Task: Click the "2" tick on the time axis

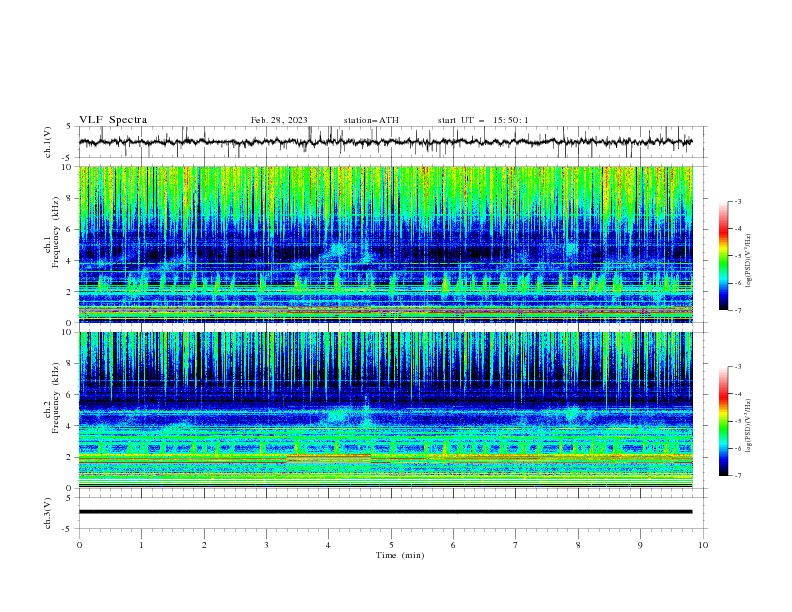Action: coord(204,545)
